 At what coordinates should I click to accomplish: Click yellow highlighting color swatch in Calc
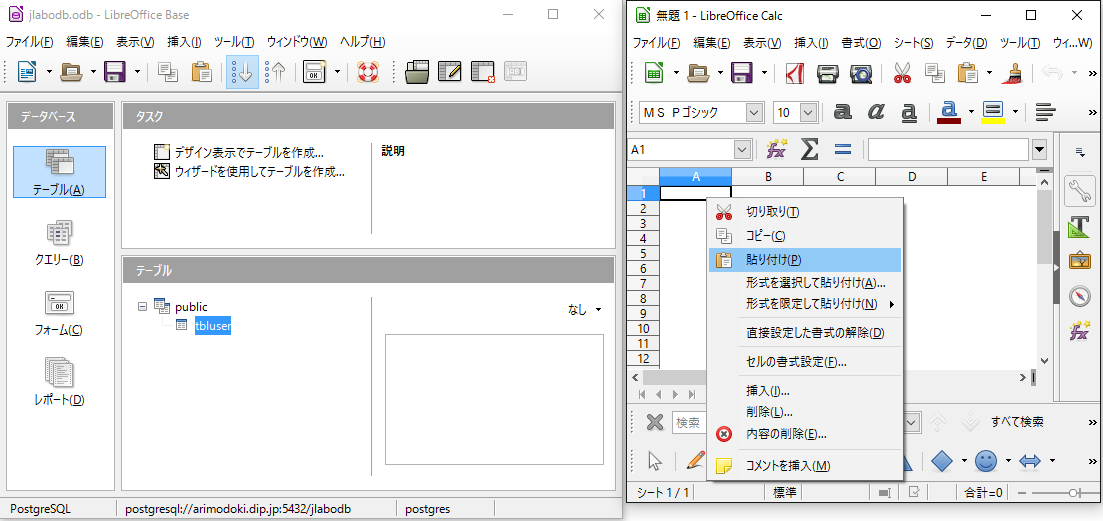[993, 111]
